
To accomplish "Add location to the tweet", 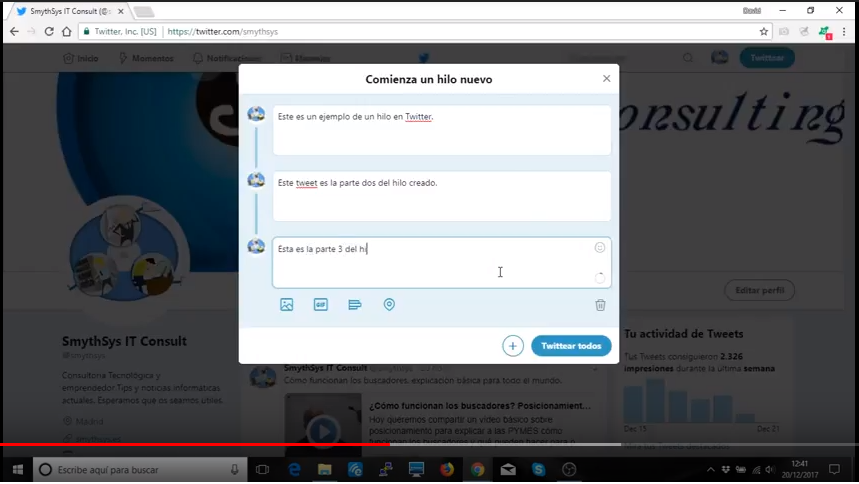I will click(x=389, y=305).
